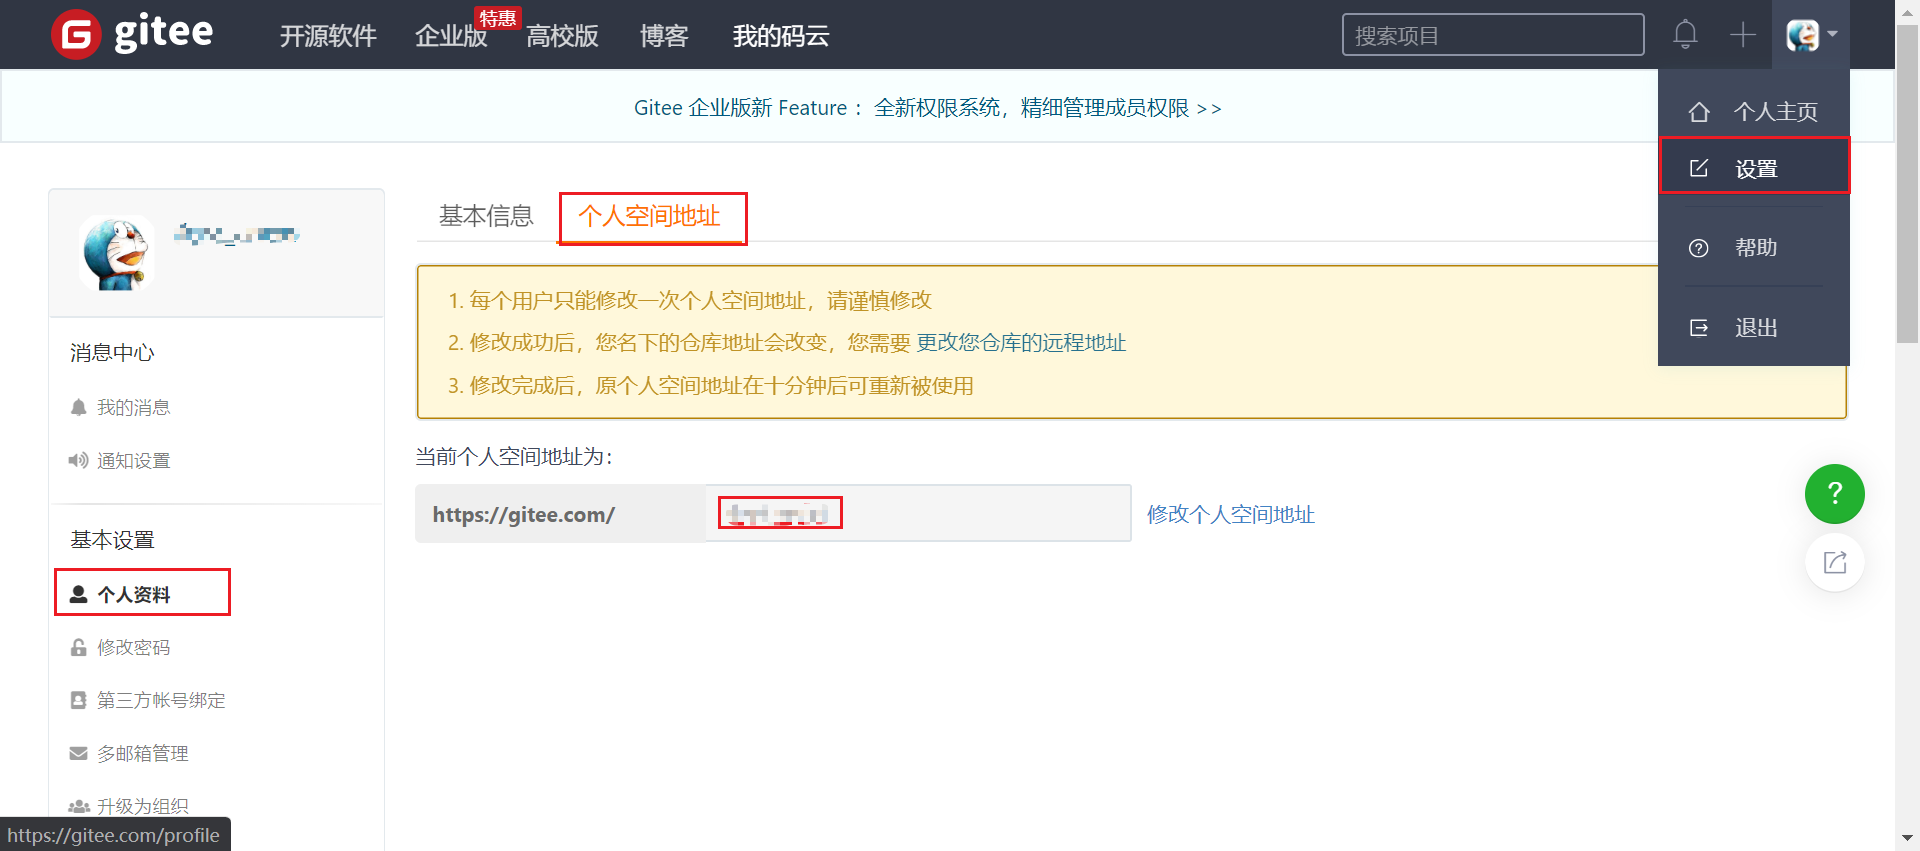
Task: Open 开源软件 in top navigation
Action: 328,36
